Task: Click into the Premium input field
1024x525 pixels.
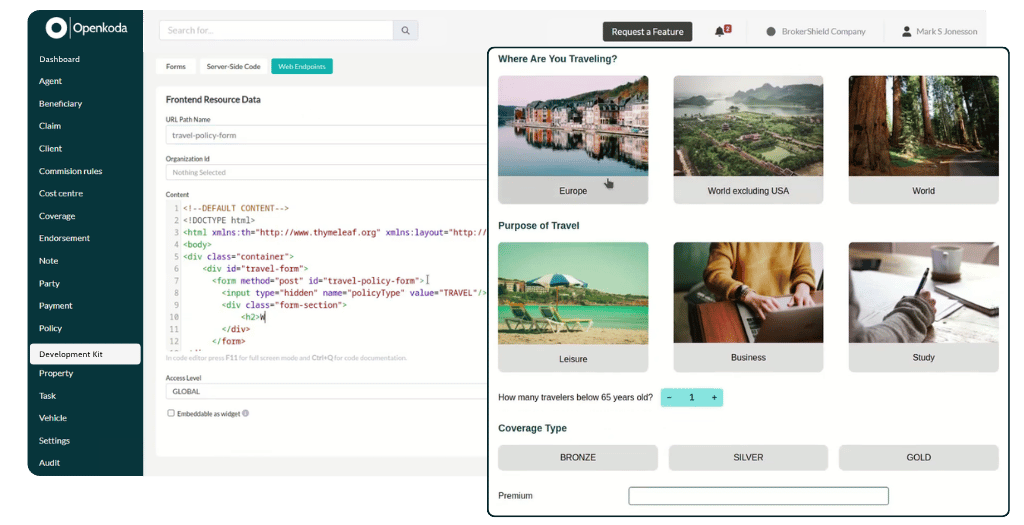Action: click(x=758, y=496)
